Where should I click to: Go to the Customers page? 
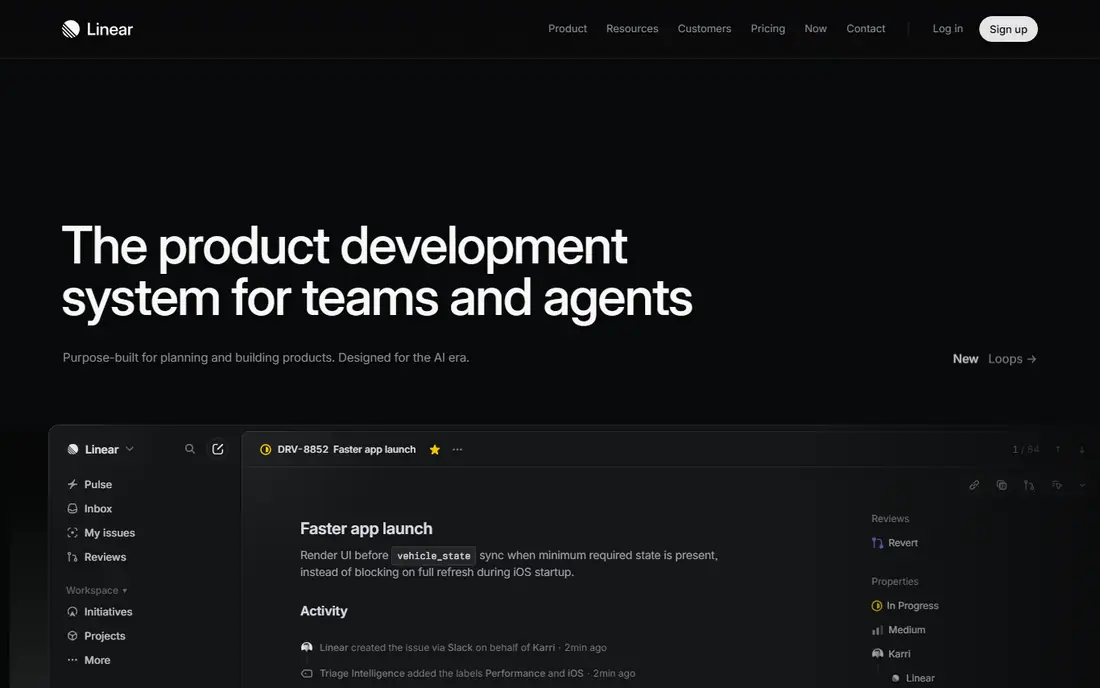(x=704, y=29)
